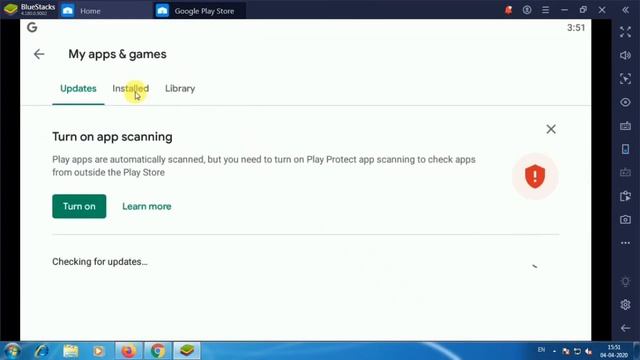Switch to the BlueStacks Home tab
The height and width of the screenshot is (360, 640).
(105, 11)
